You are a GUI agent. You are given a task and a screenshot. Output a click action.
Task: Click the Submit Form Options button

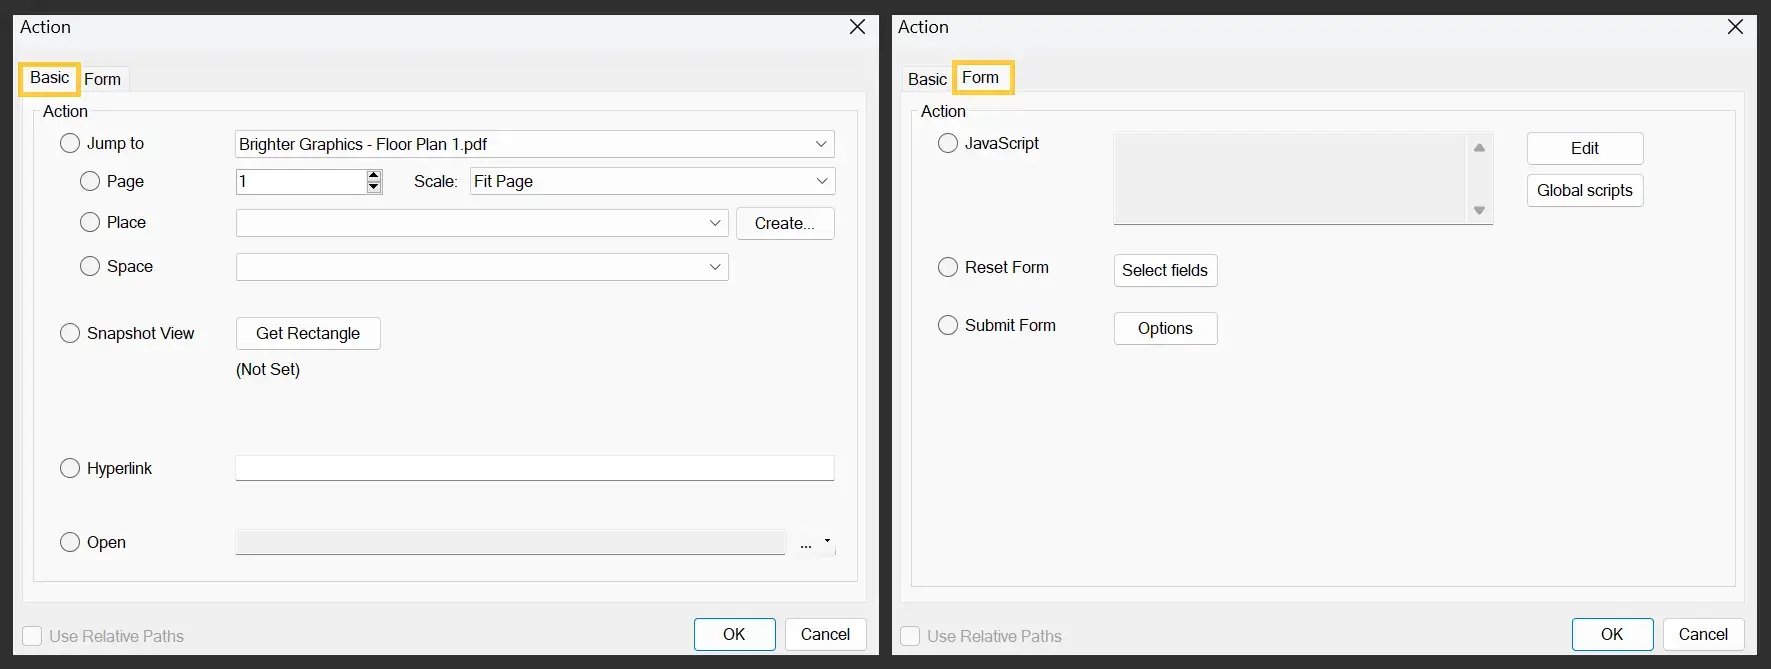1165,328
